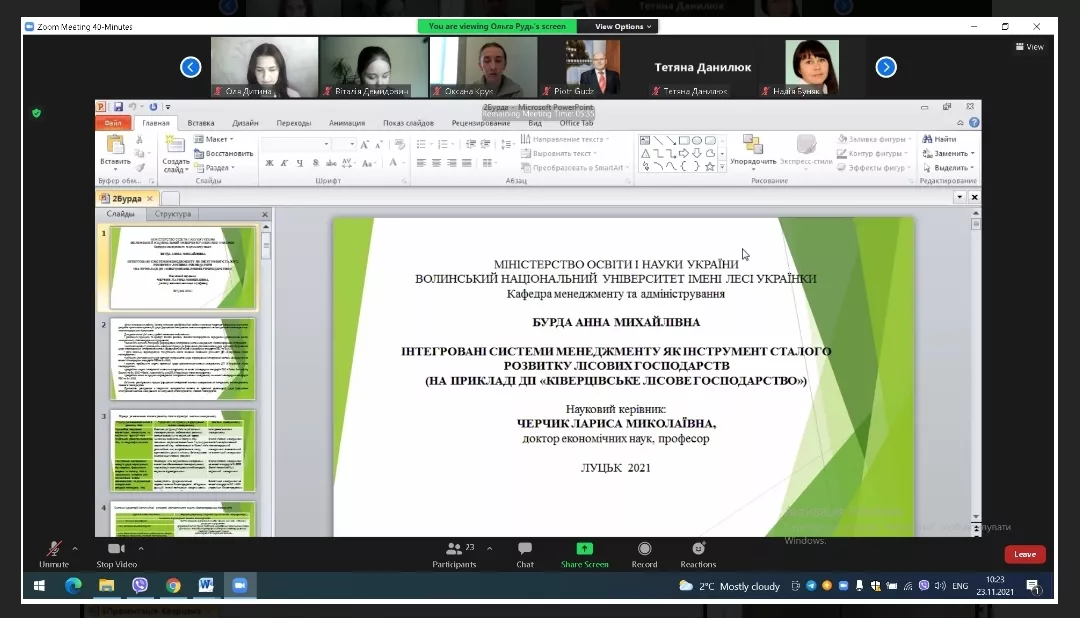This screenshot has height=618, width=1080.
Task: Click the green Share Screen icon
Action: [x=584, y=549]
